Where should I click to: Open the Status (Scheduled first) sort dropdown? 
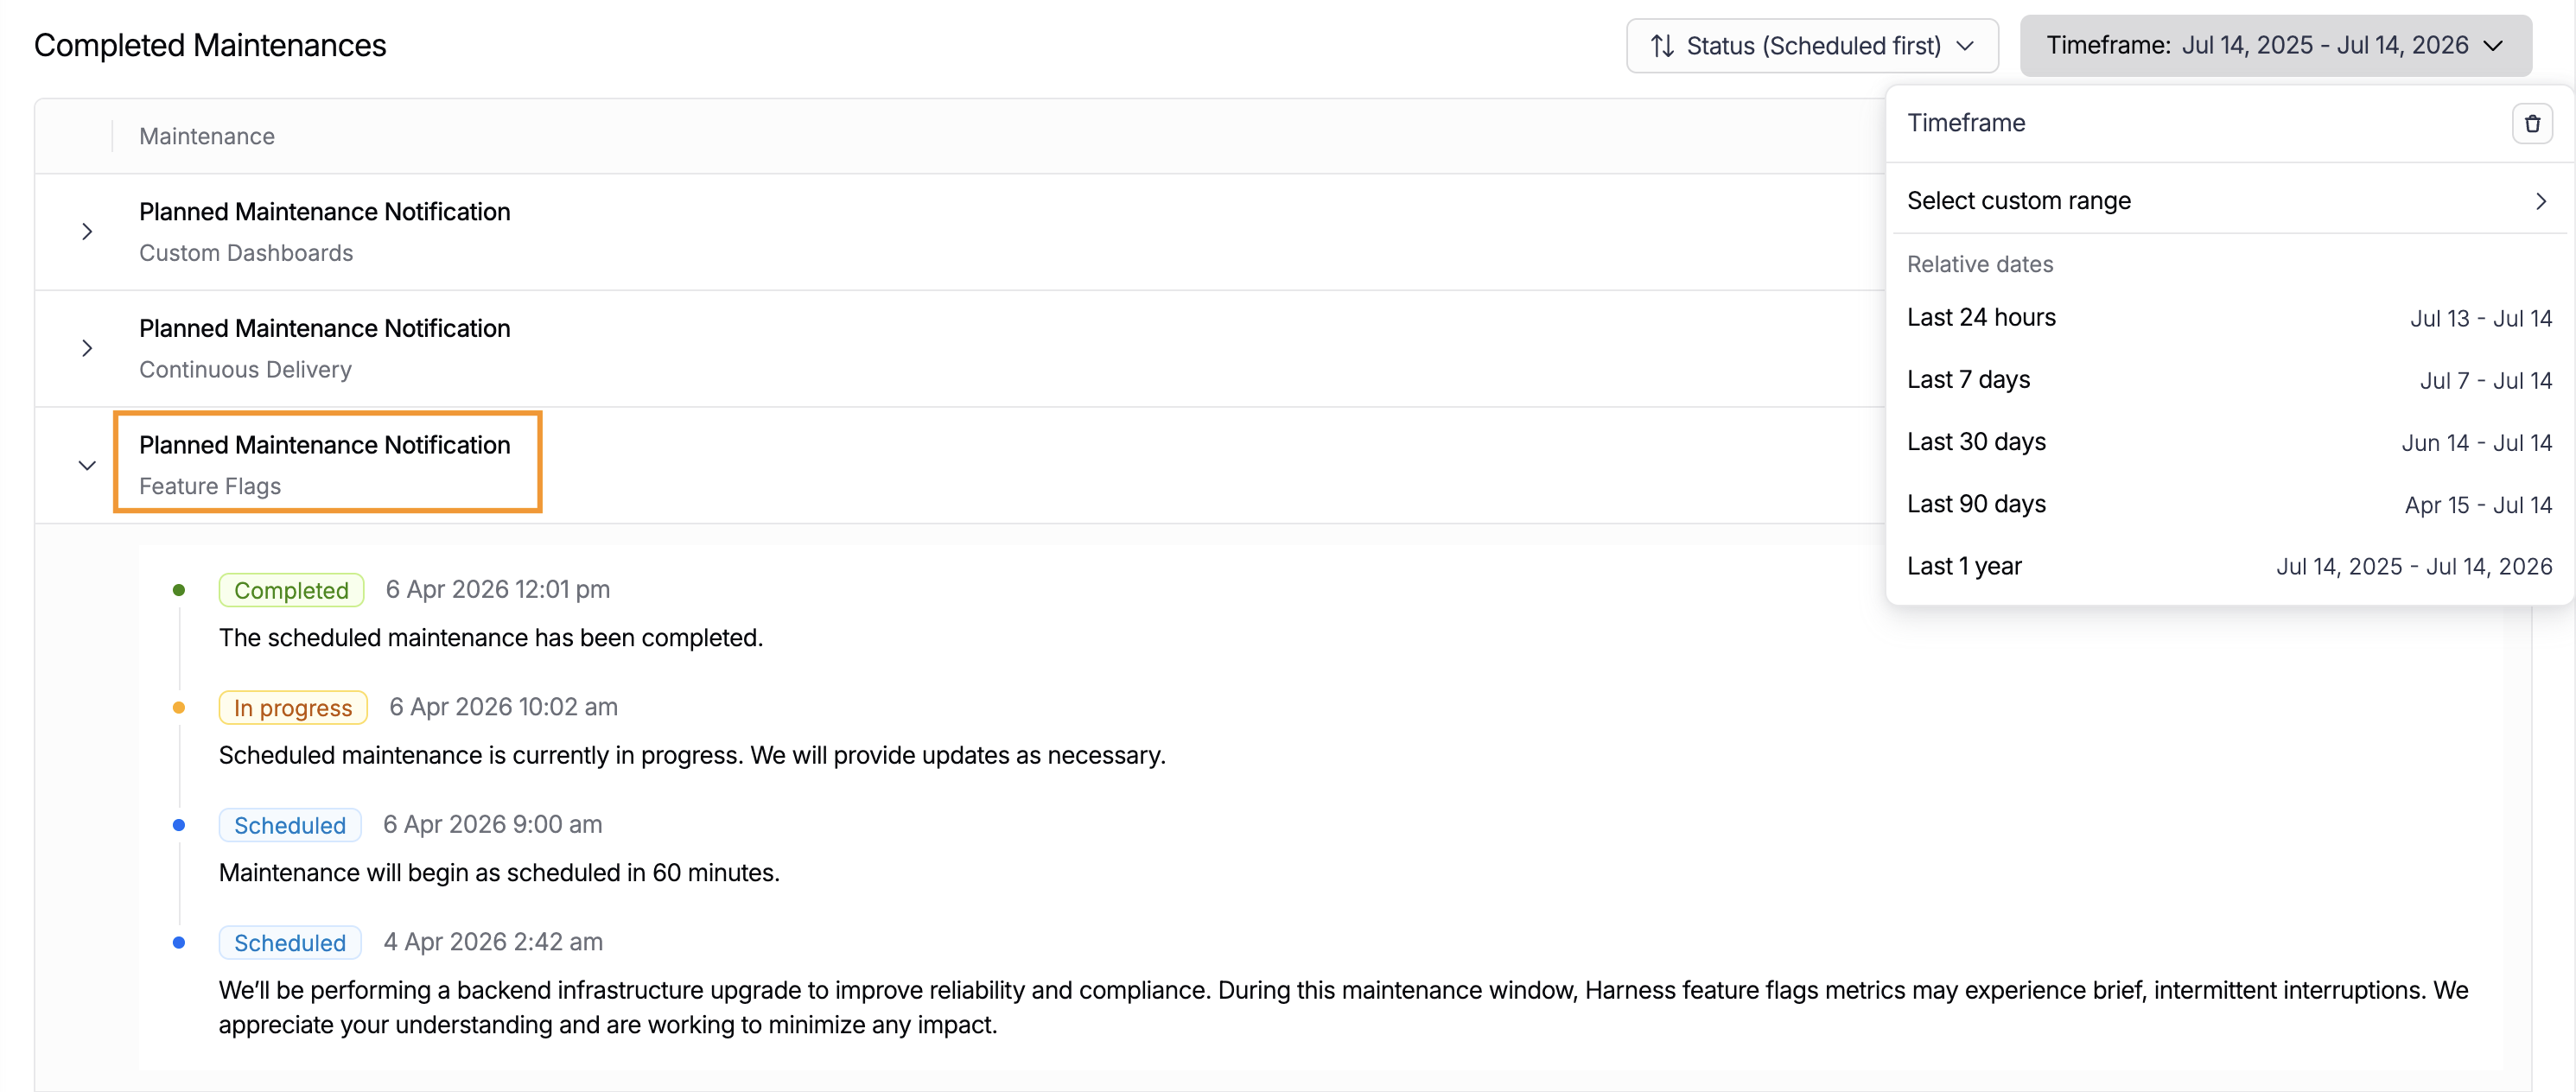pyautogui.click(x=1812, y=46)
